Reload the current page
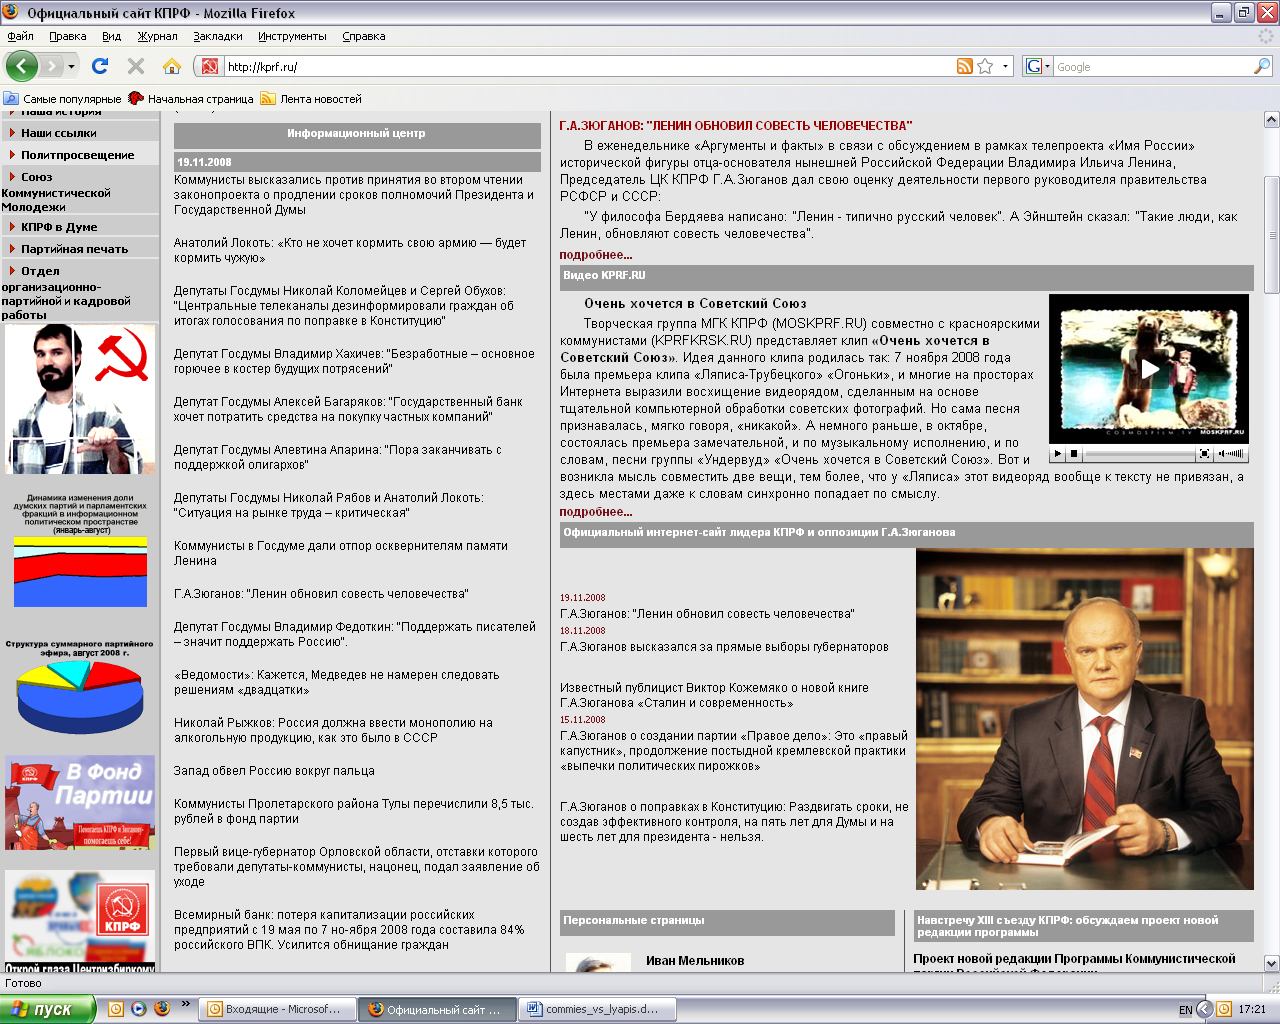 (x=100, y=66)
